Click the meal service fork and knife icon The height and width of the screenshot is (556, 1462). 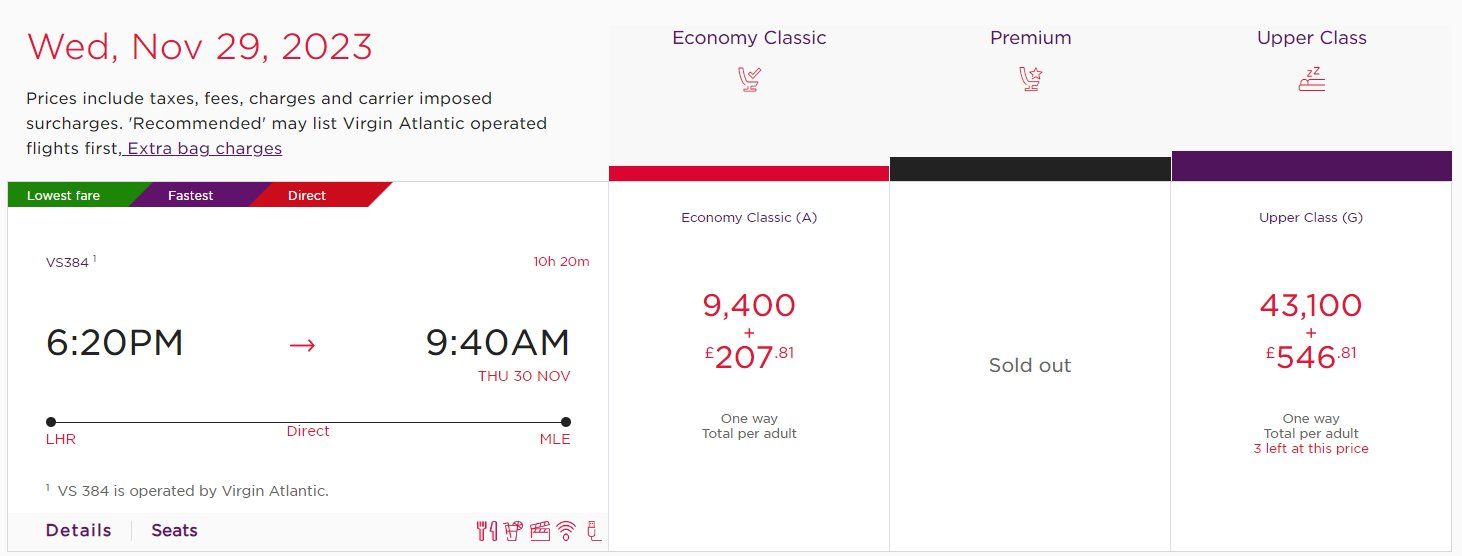click(x=486, y=531)
